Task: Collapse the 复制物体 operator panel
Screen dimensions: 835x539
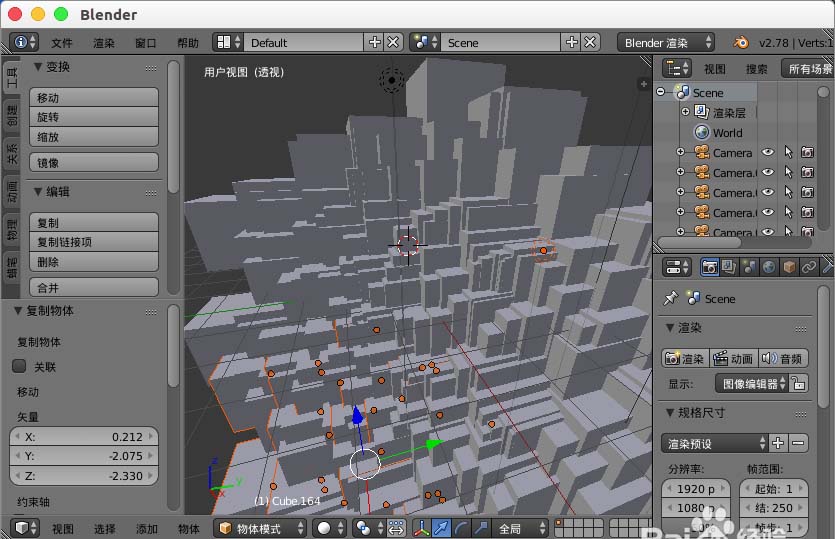Action: coord(18,311)
